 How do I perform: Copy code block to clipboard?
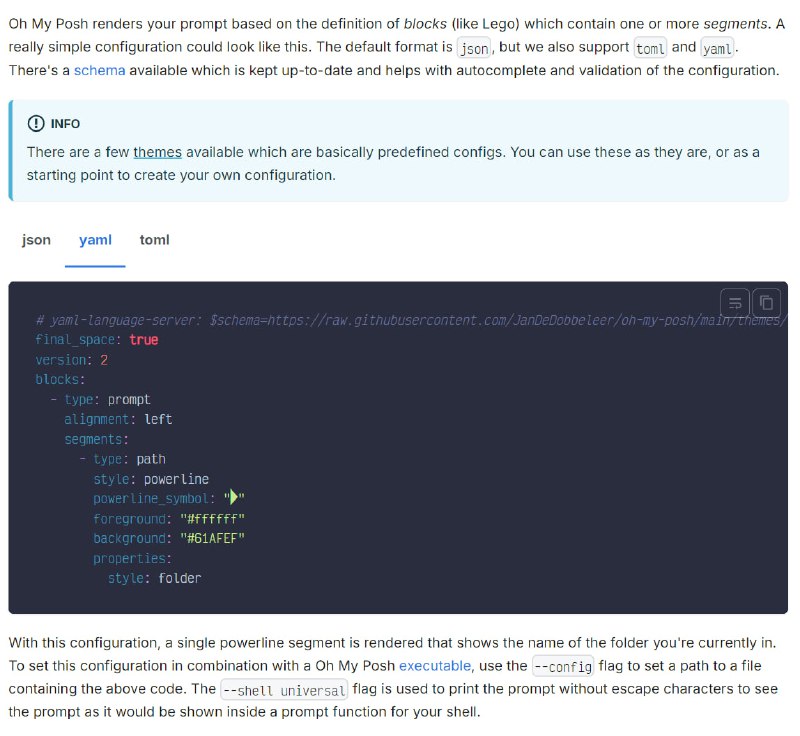pos(766,303)
